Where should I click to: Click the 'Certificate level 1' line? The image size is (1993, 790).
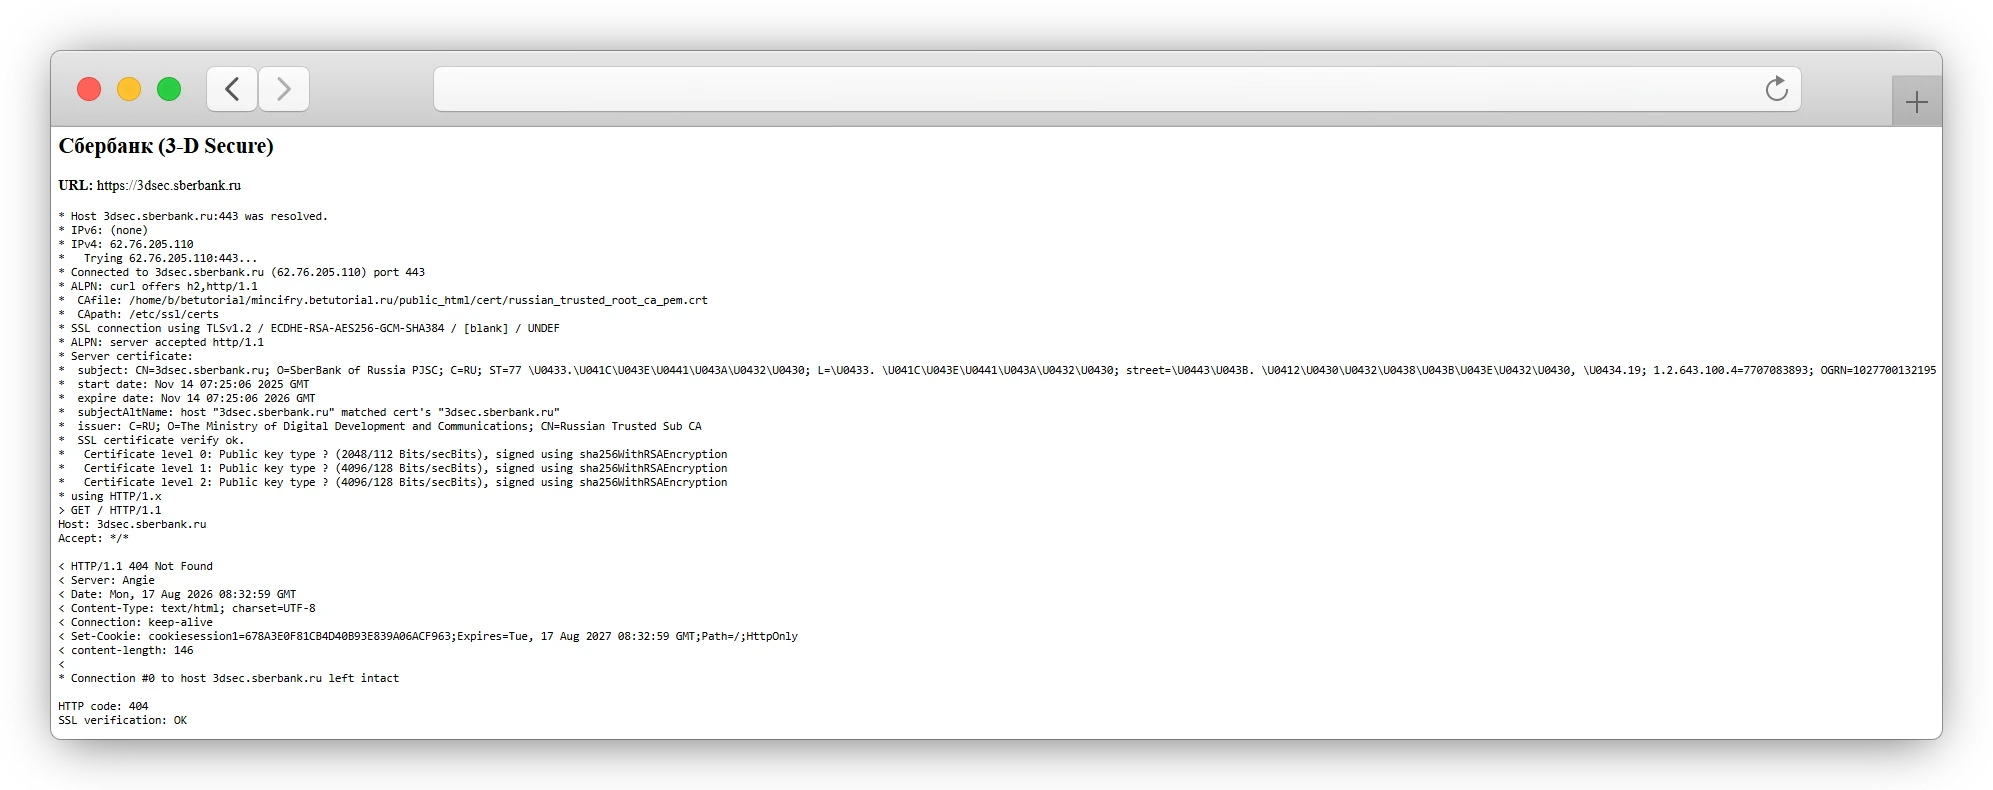click(x=393, y=468)
